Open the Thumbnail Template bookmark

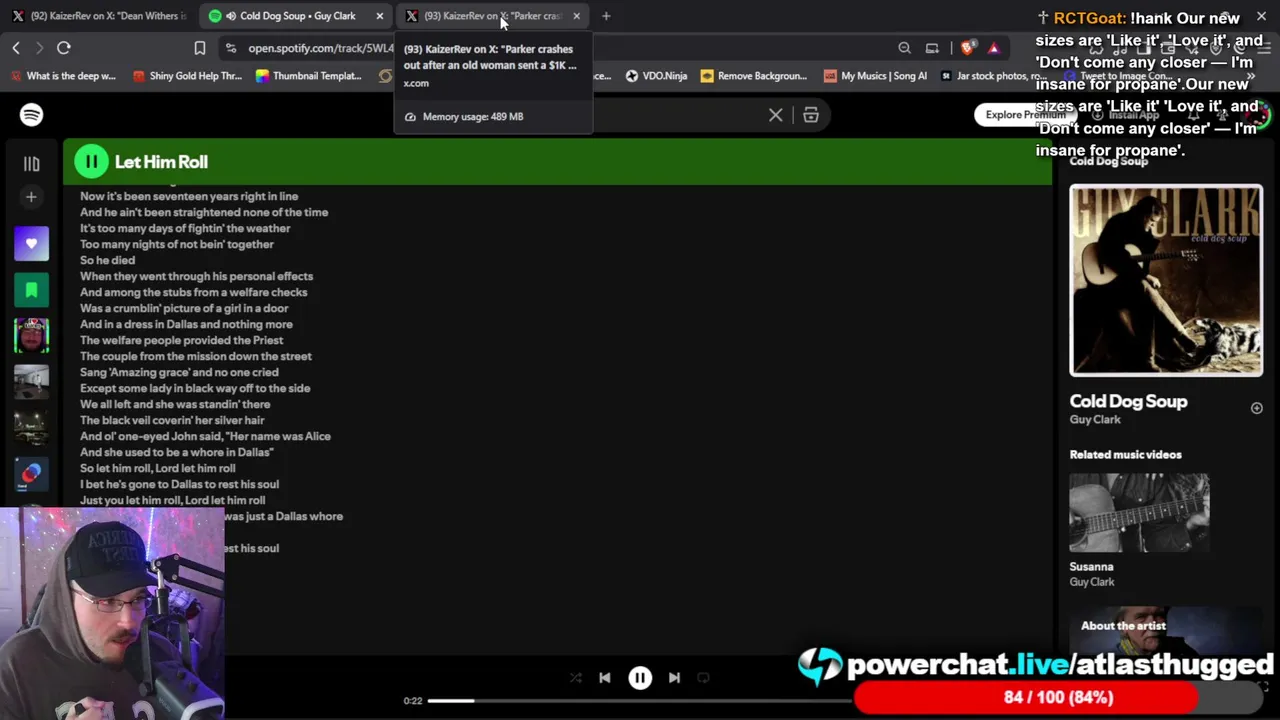pos(308,76)
